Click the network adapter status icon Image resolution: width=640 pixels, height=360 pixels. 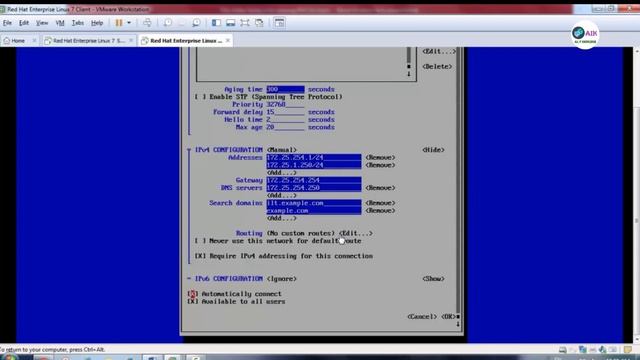tap(582, 350)
